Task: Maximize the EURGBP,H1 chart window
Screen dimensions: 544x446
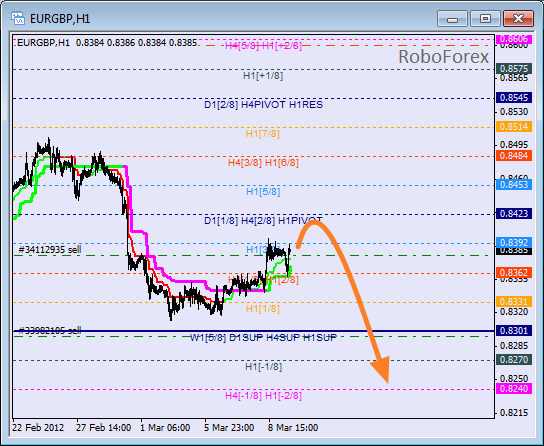Action: [485, 18]
